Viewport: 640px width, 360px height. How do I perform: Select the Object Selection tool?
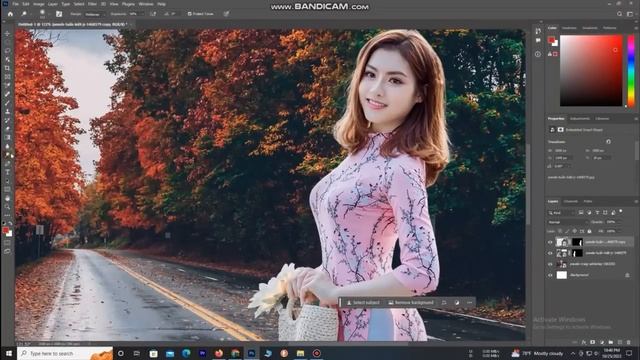pos(7,59)
